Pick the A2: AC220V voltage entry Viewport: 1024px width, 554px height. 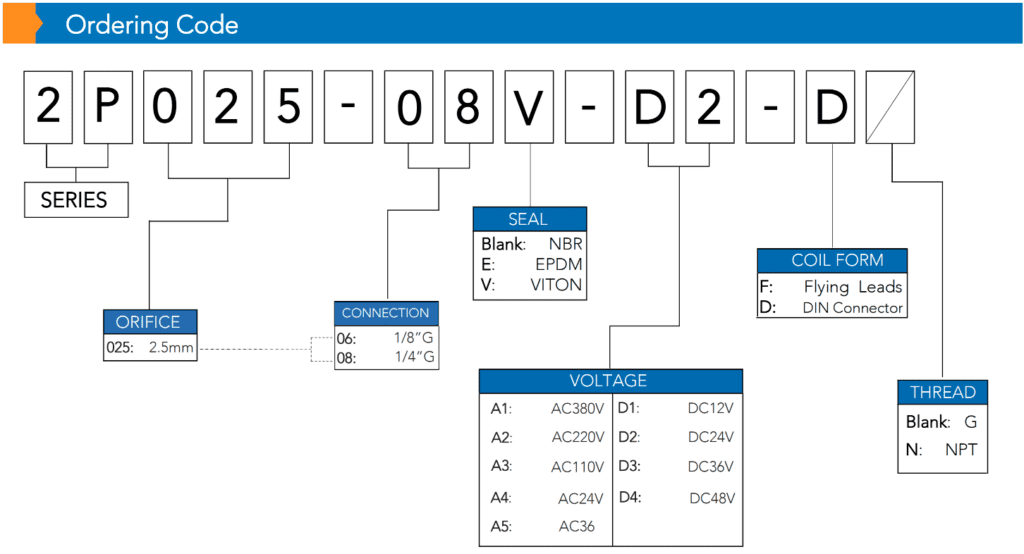tap(547, 437)
